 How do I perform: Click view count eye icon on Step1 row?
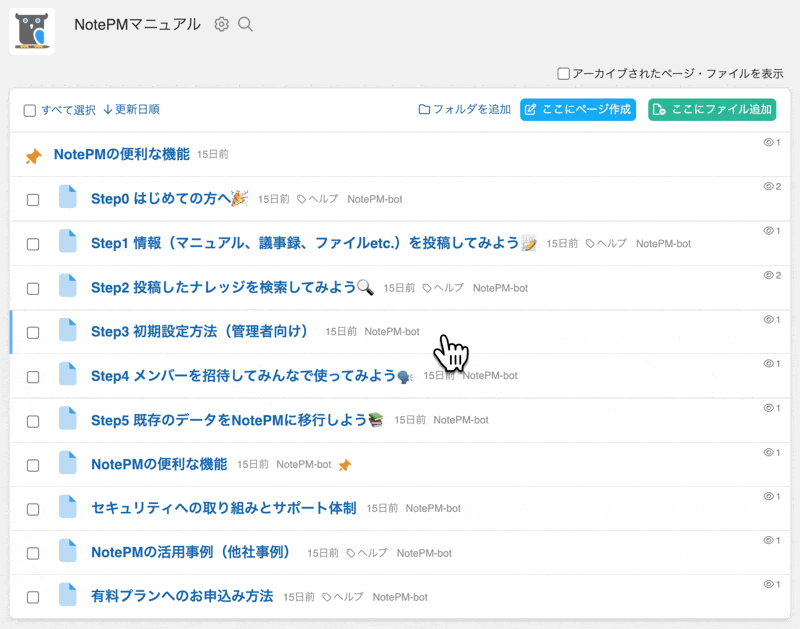[768, 231]
